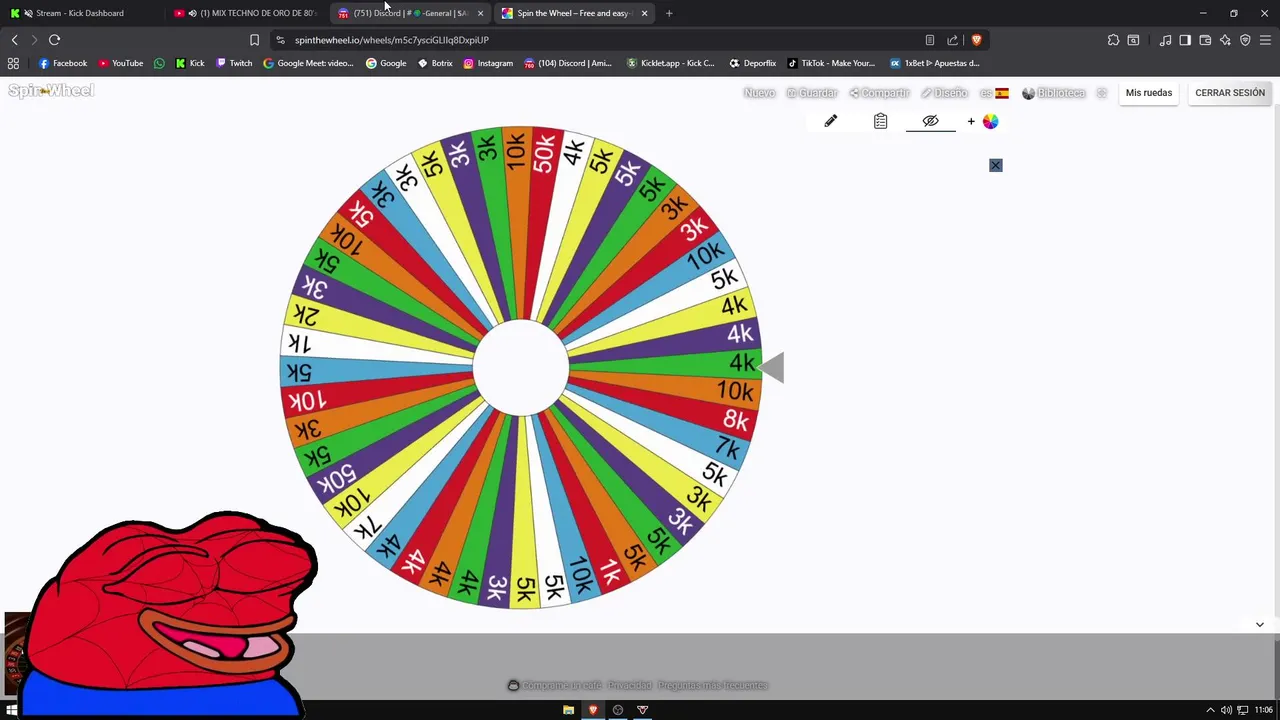Open Mis ruedas
This screenshot has width=1280, height=720.
(x=1148, y=93)
